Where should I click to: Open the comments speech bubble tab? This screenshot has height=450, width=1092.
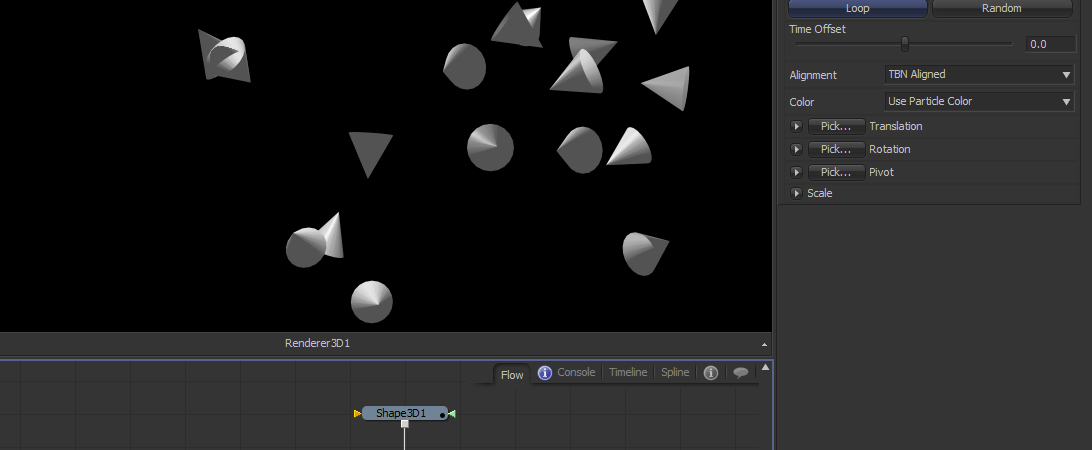(741, 373)
